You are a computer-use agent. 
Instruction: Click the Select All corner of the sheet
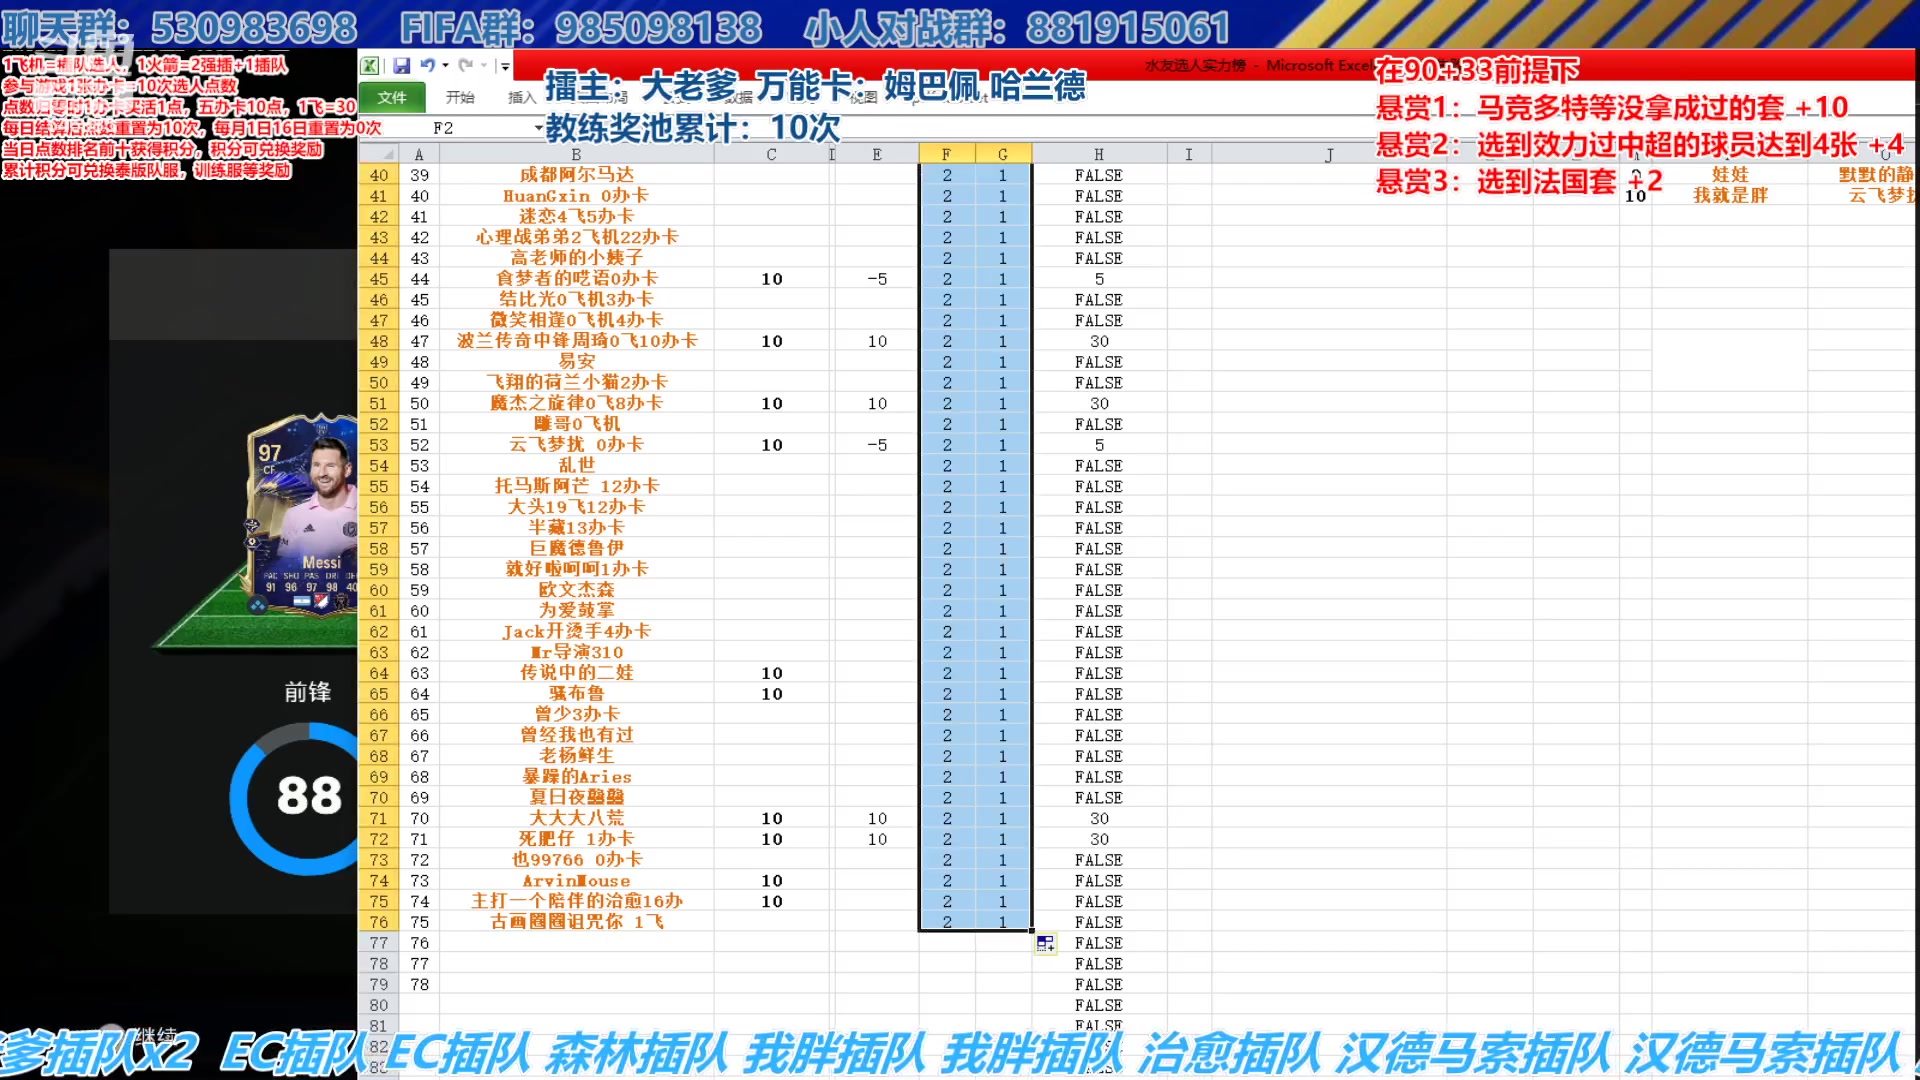[x=378, y=154]
